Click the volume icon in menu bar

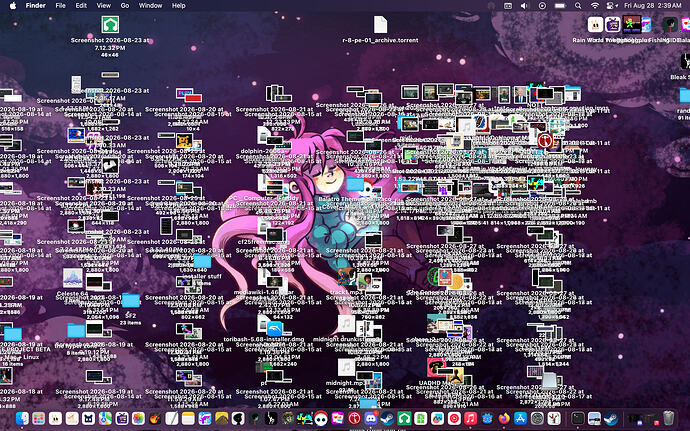(x=524, y=6)
